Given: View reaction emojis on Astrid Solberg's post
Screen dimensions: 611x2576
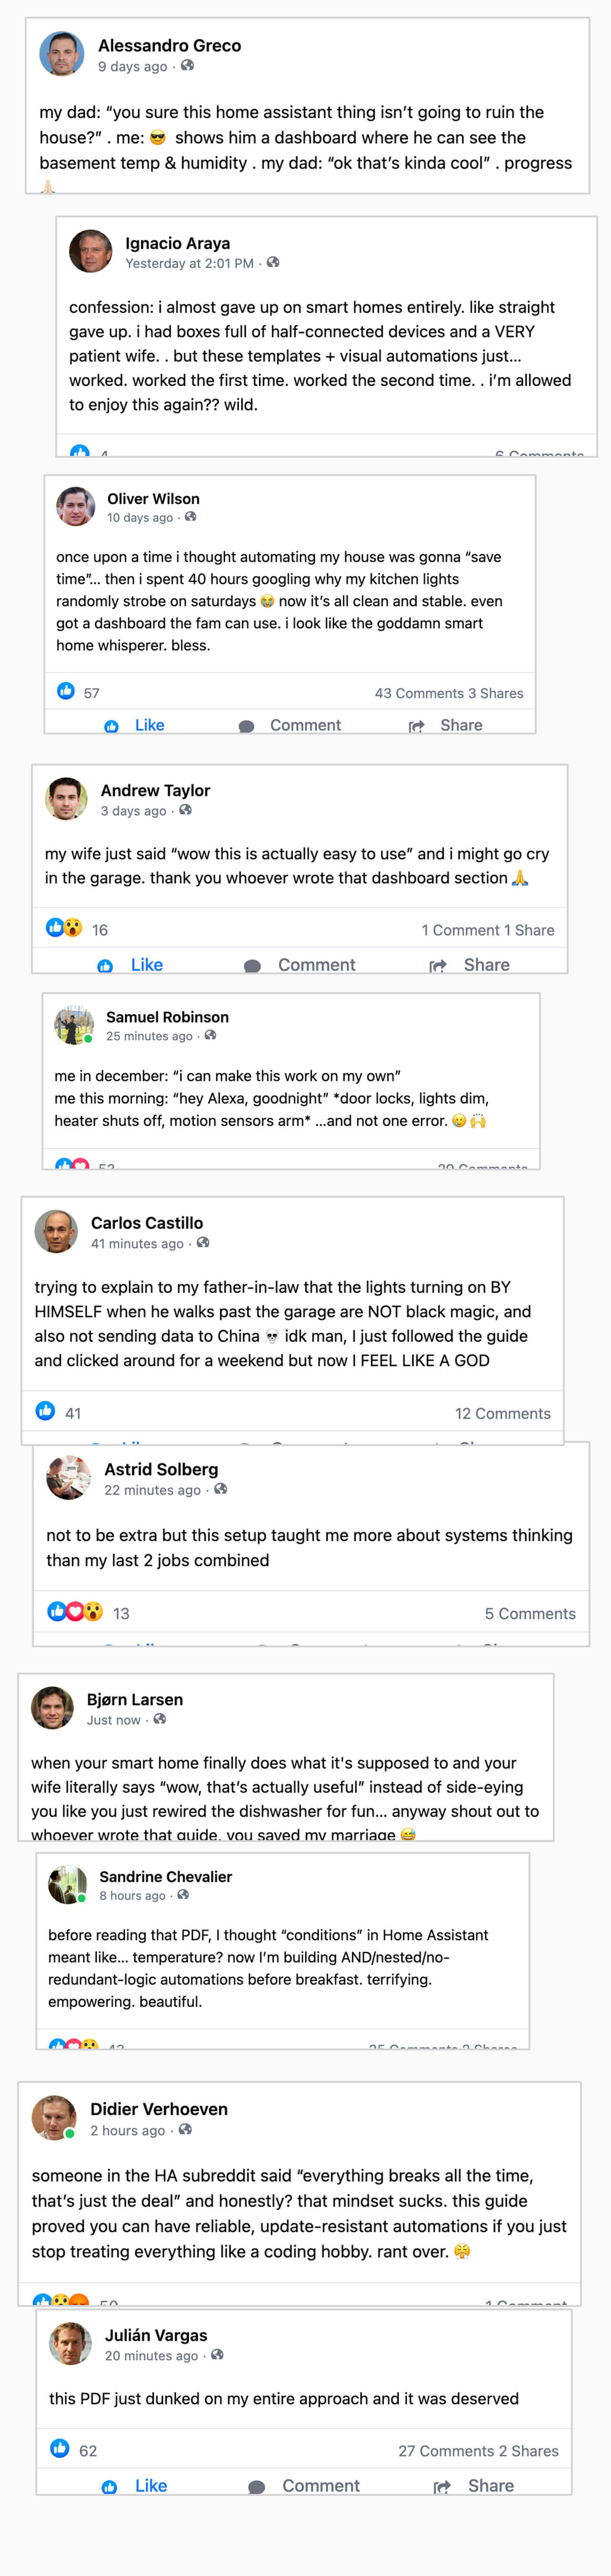Looking at the screenshot, I should pos(75,1611).
